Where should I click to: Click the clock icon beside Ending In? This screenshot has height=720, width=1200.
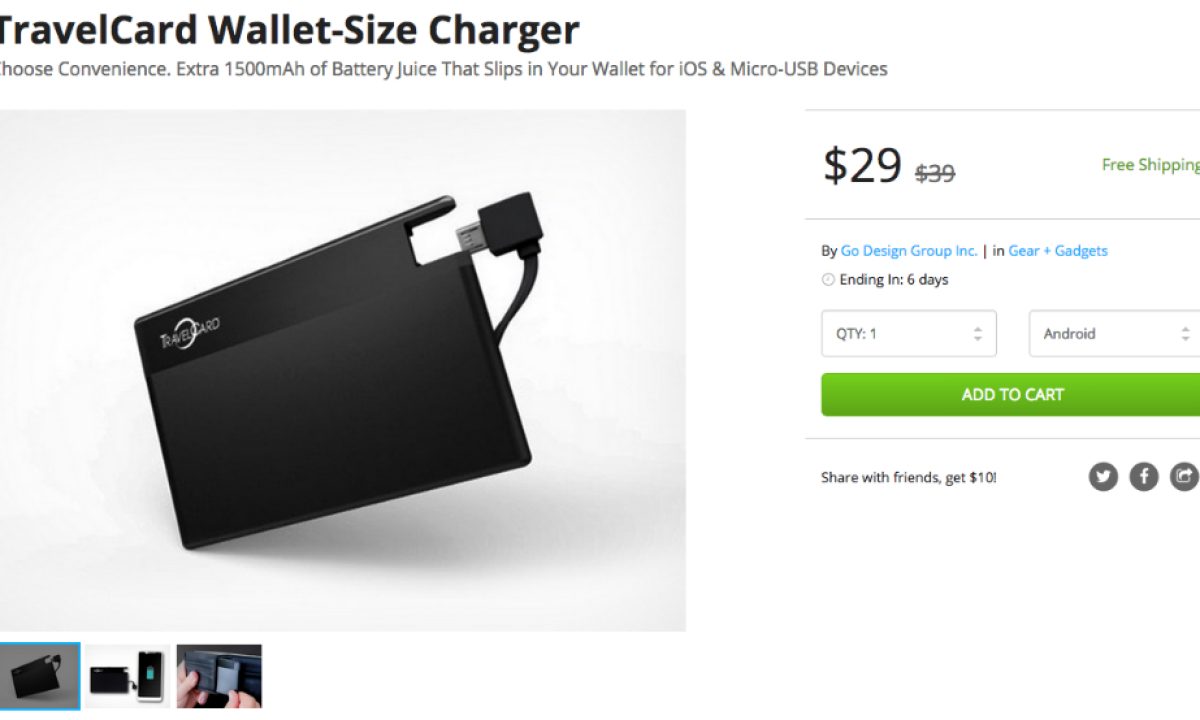pyautogui.click(x=828, y=280)
